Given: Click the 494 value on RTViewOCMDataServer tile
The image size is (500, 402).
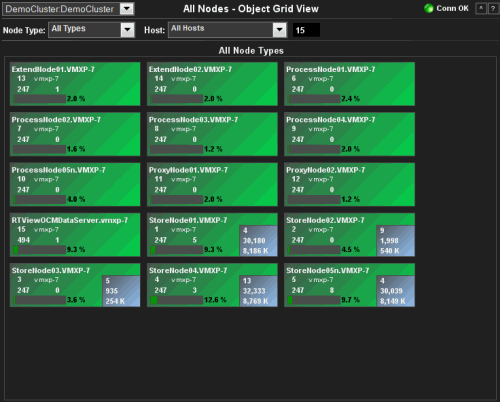Looking at the screenshot, I should (x=24, y=240).
